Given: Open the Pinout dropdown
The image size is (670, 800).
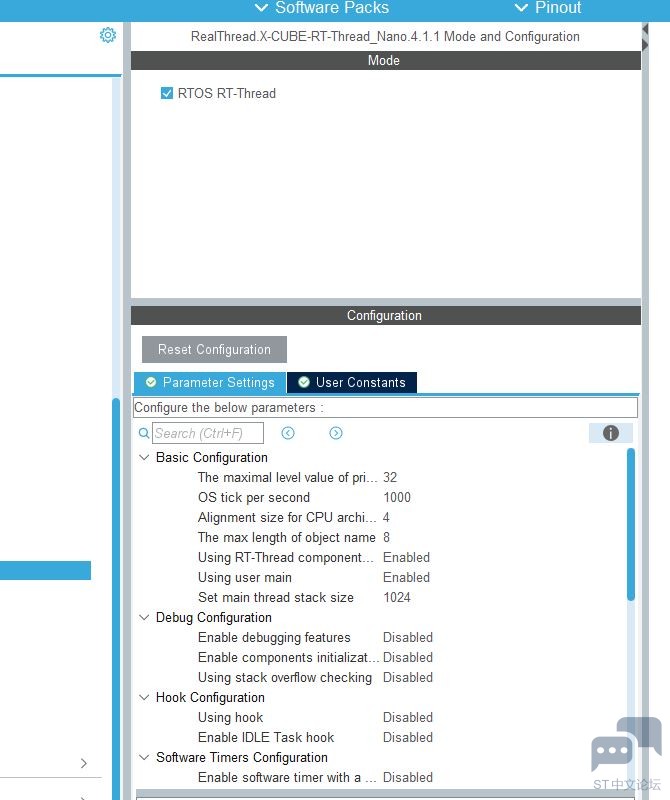Looking at the screenshot, I should coord(548,8).
